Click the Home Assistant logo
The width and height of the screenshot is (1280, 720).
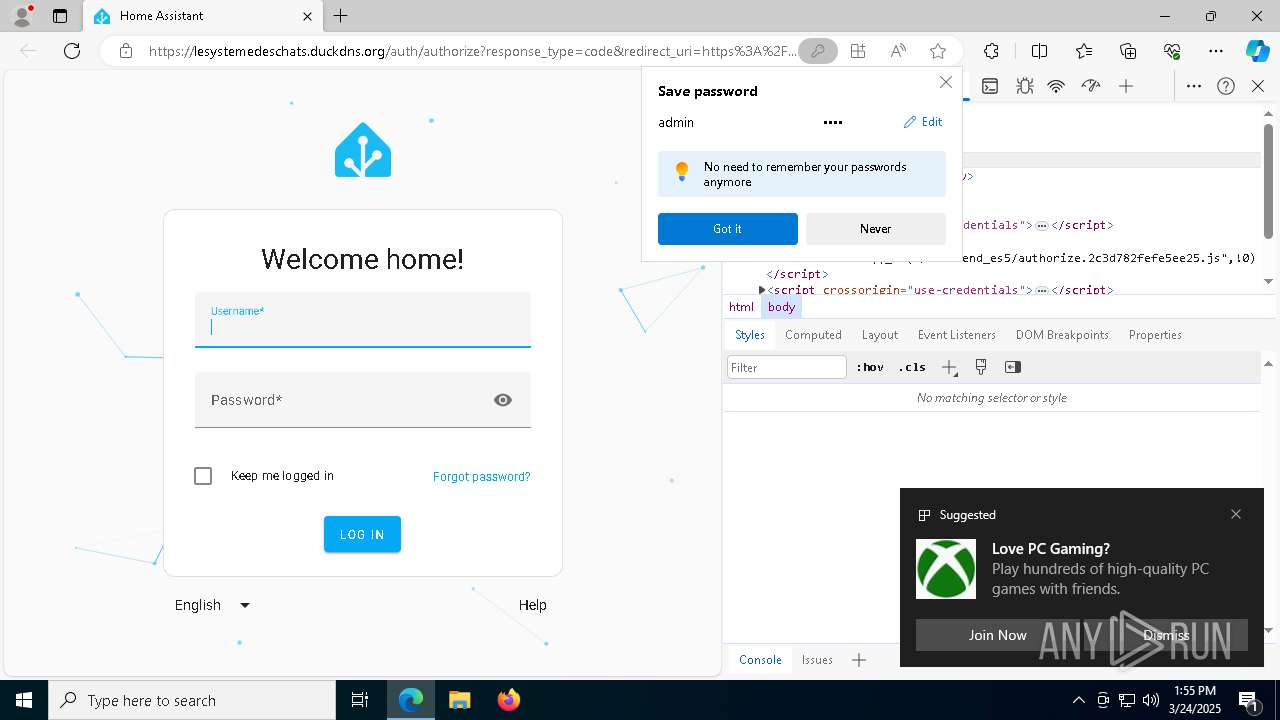(x=363, y=150)
